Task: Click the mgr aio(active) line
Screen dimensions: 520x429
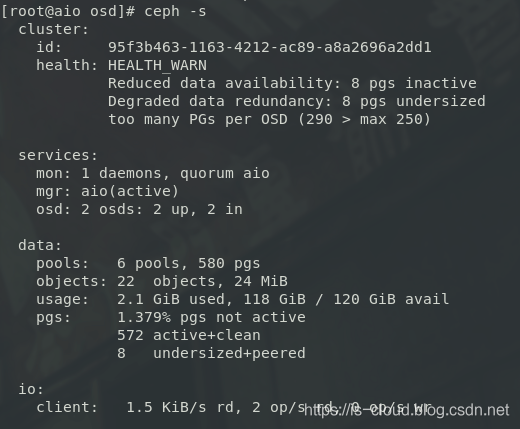Action: point(107,191)
